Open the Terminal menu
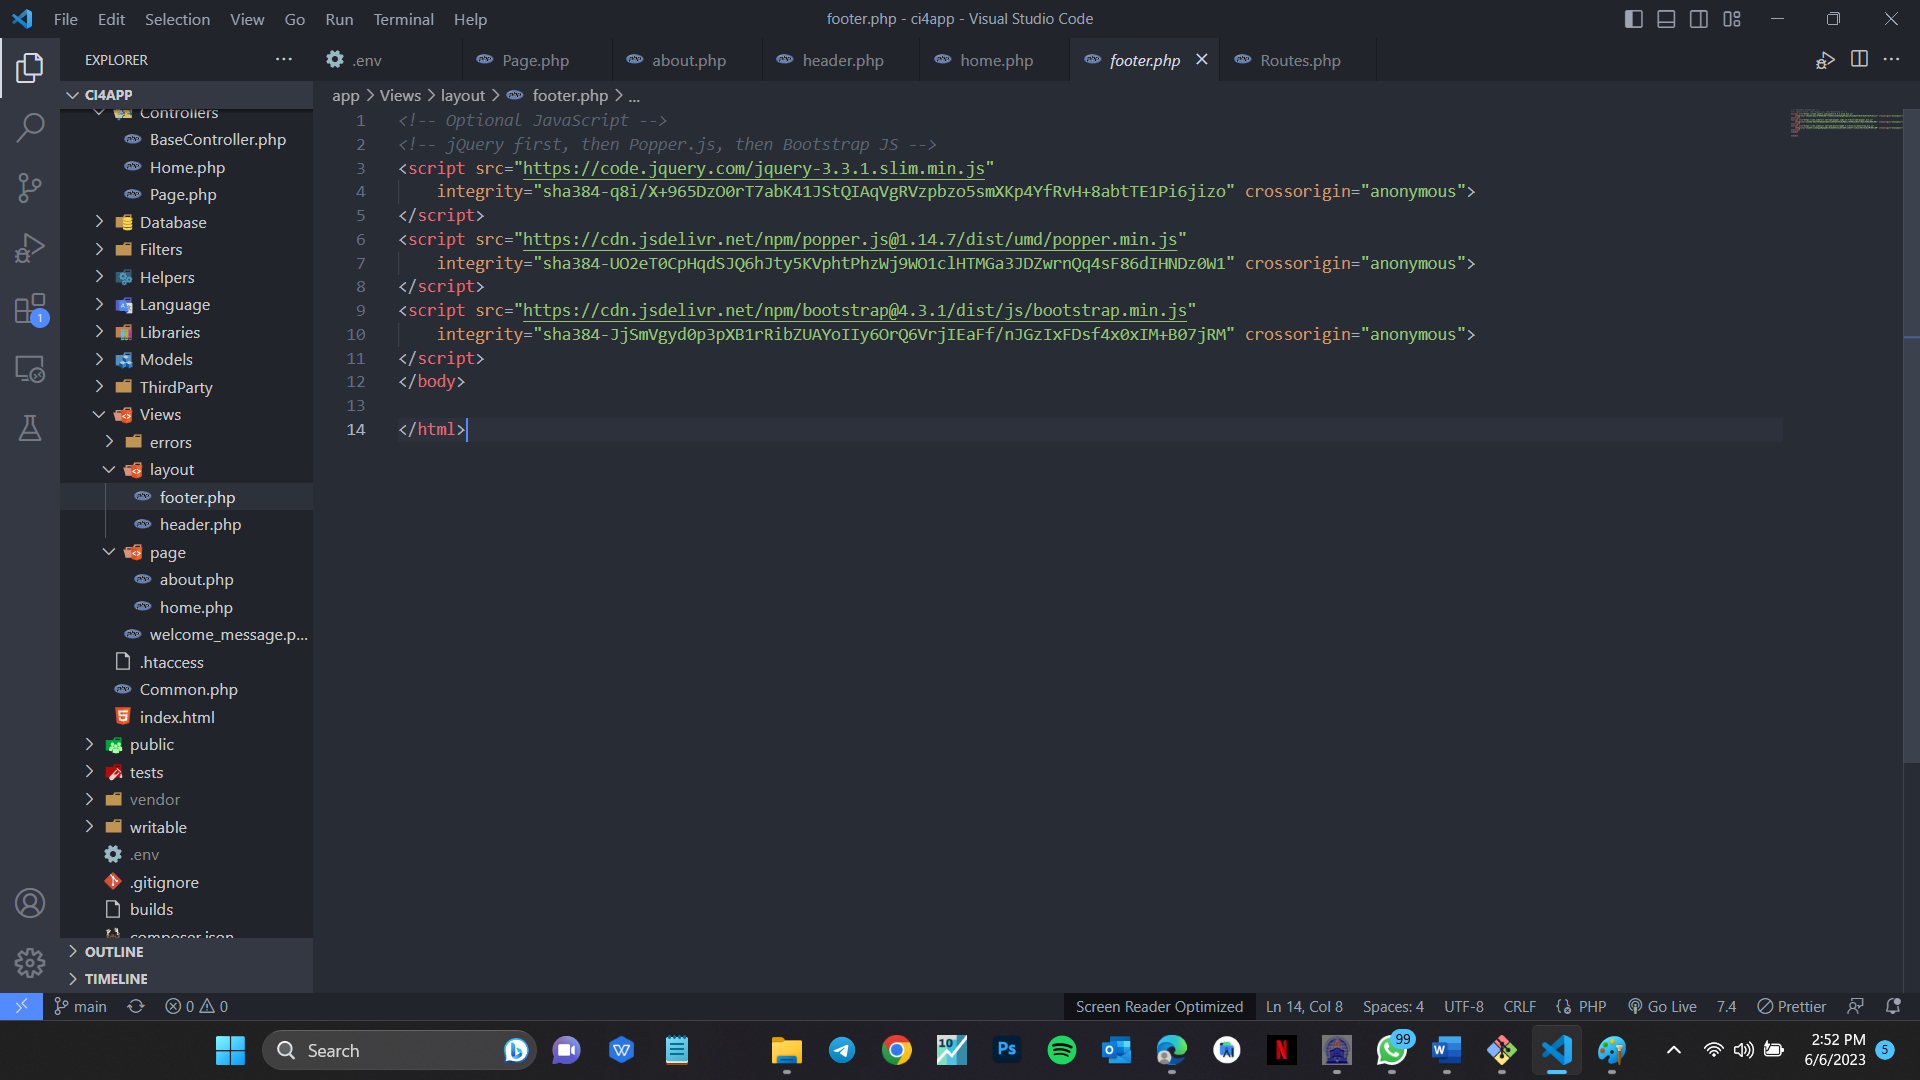 tap(403, 19)
